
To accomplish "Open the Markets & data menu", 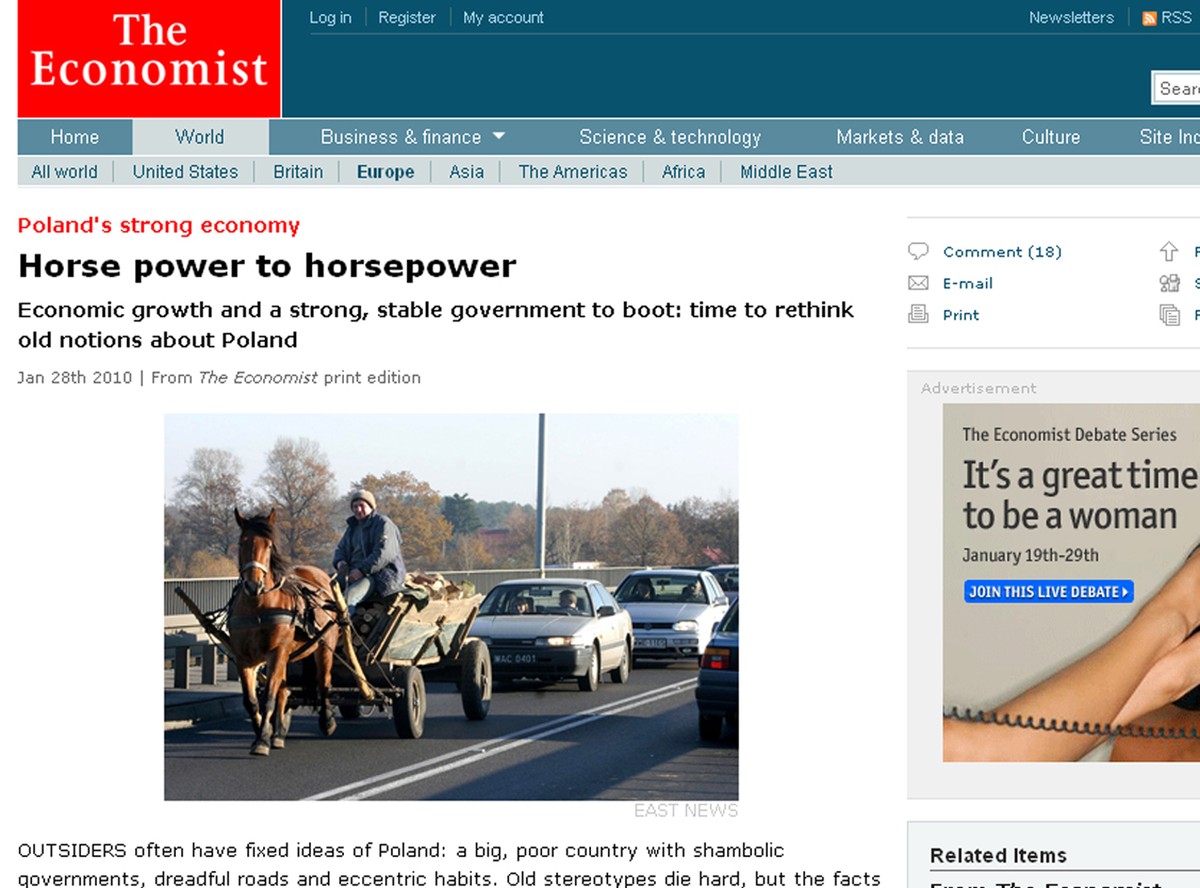I will [x=900, y=137].
